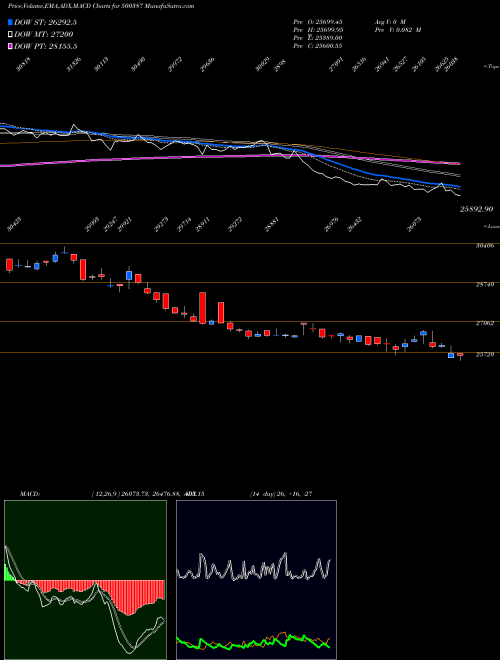
Task: Click the green MACD histogram bars
Action: pyautogui.click(x=9, y=573)
